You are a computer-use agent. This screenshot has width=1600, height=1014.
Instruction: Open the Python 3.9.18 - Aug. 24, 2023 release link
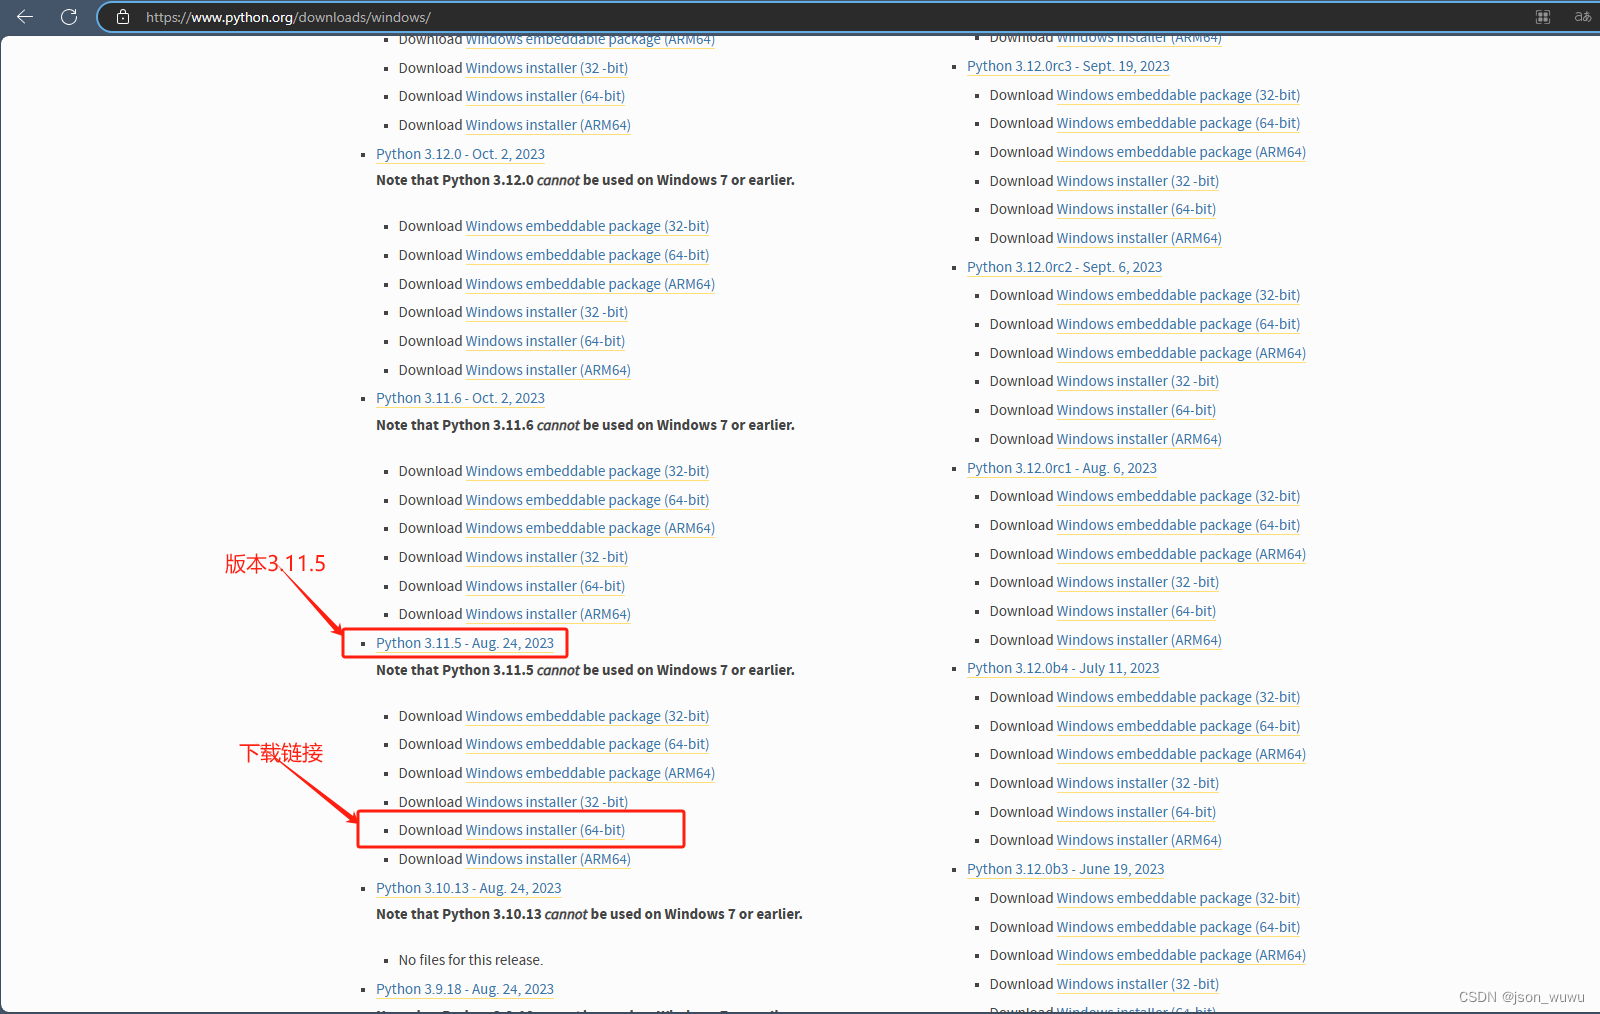pyautogui.click(x=465, y=989)
